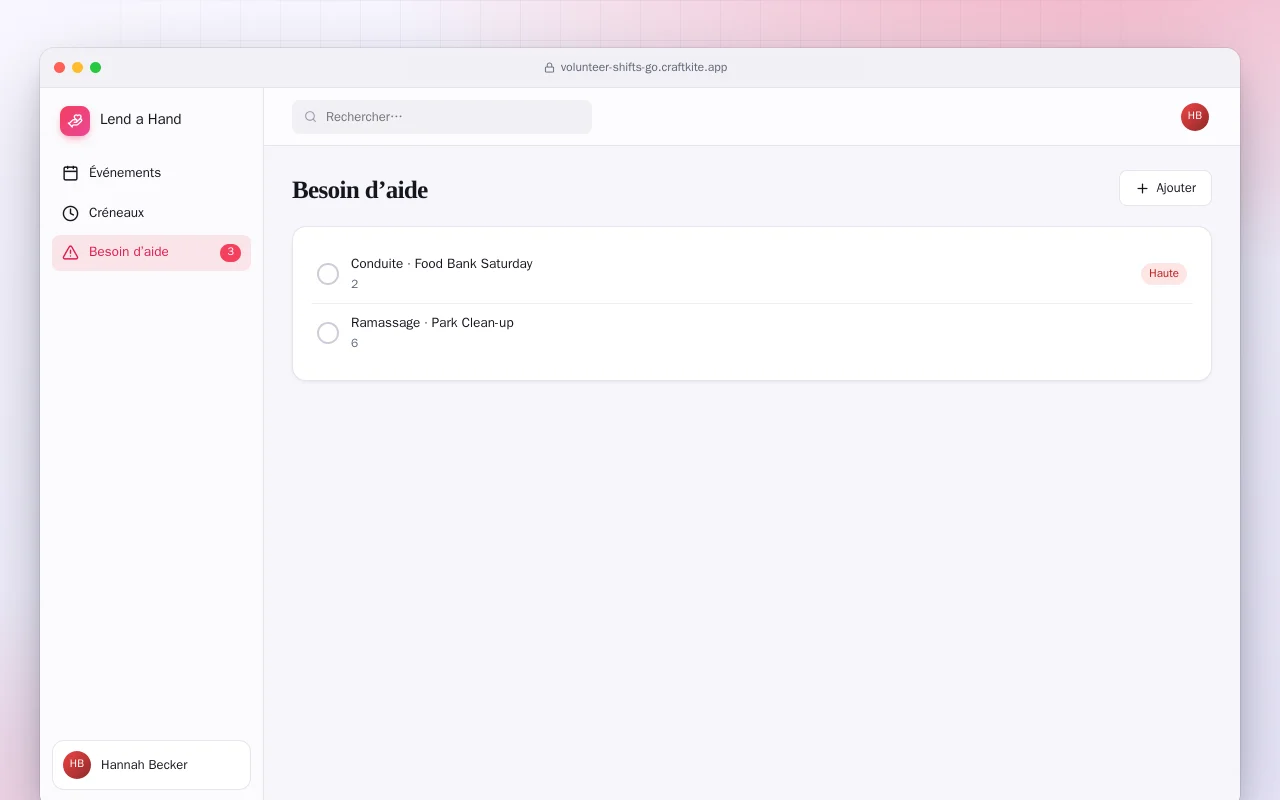Click the magnifier icon in search bar

coord(311,117)
